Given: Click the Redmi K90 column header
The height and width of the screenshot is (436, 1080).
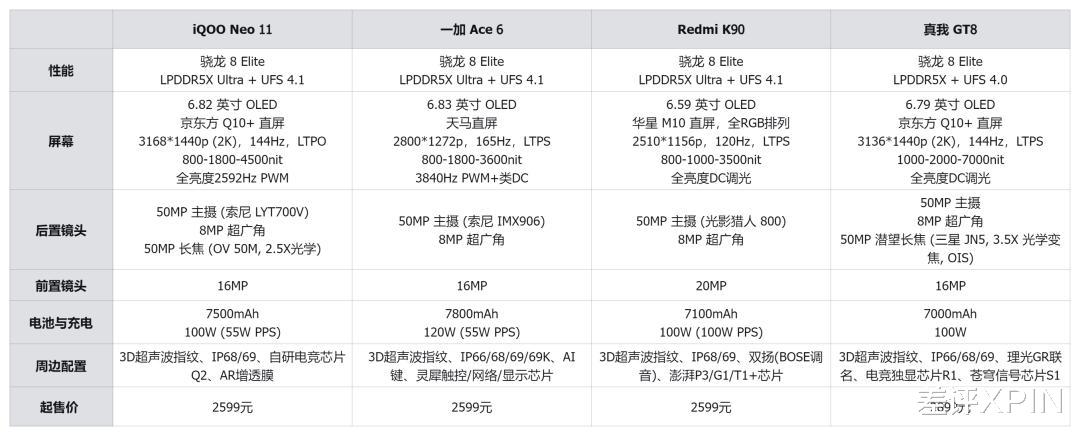Looking at the screenshot, I should click(710, 30).
